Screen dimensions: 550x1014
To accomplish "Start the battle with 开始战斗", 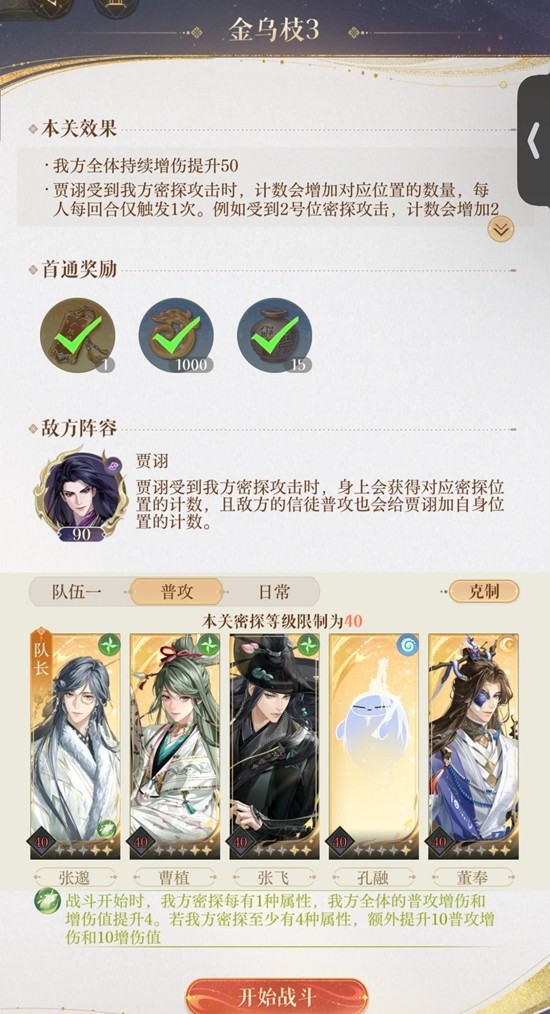I will pos(277,996).
